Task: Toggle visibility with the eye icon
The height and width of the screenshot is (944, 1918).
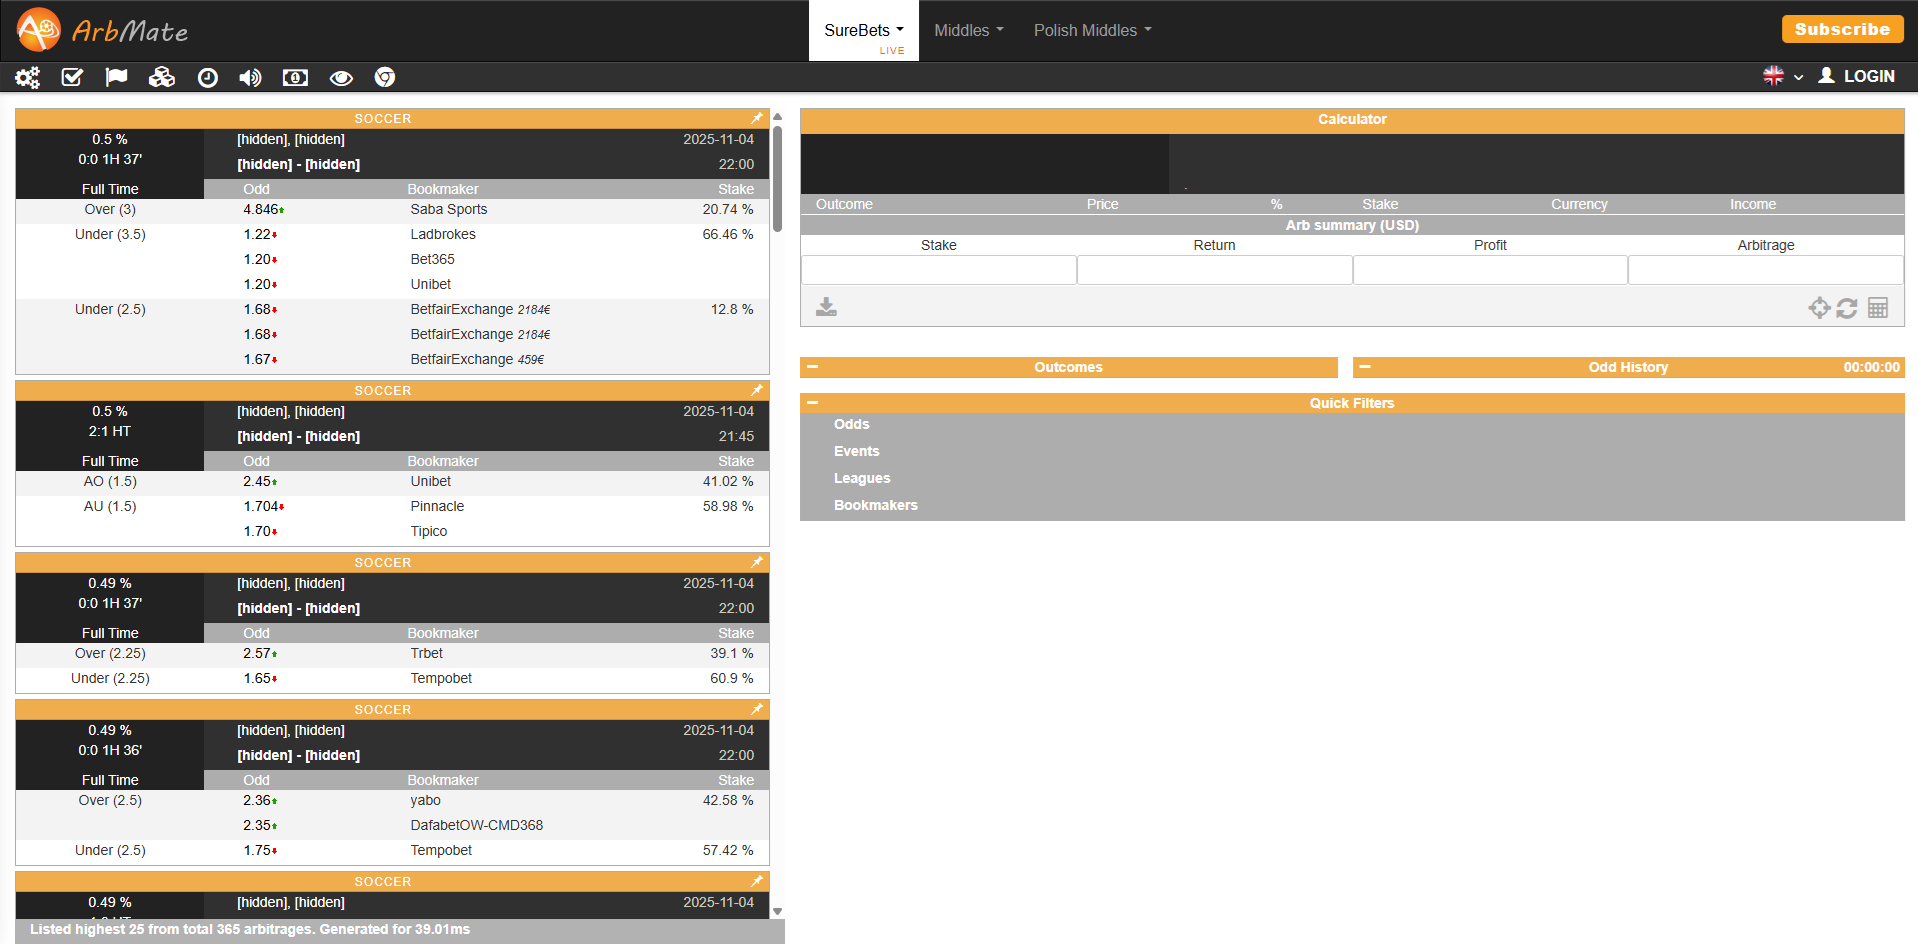Action: click(x=341, y=77)
